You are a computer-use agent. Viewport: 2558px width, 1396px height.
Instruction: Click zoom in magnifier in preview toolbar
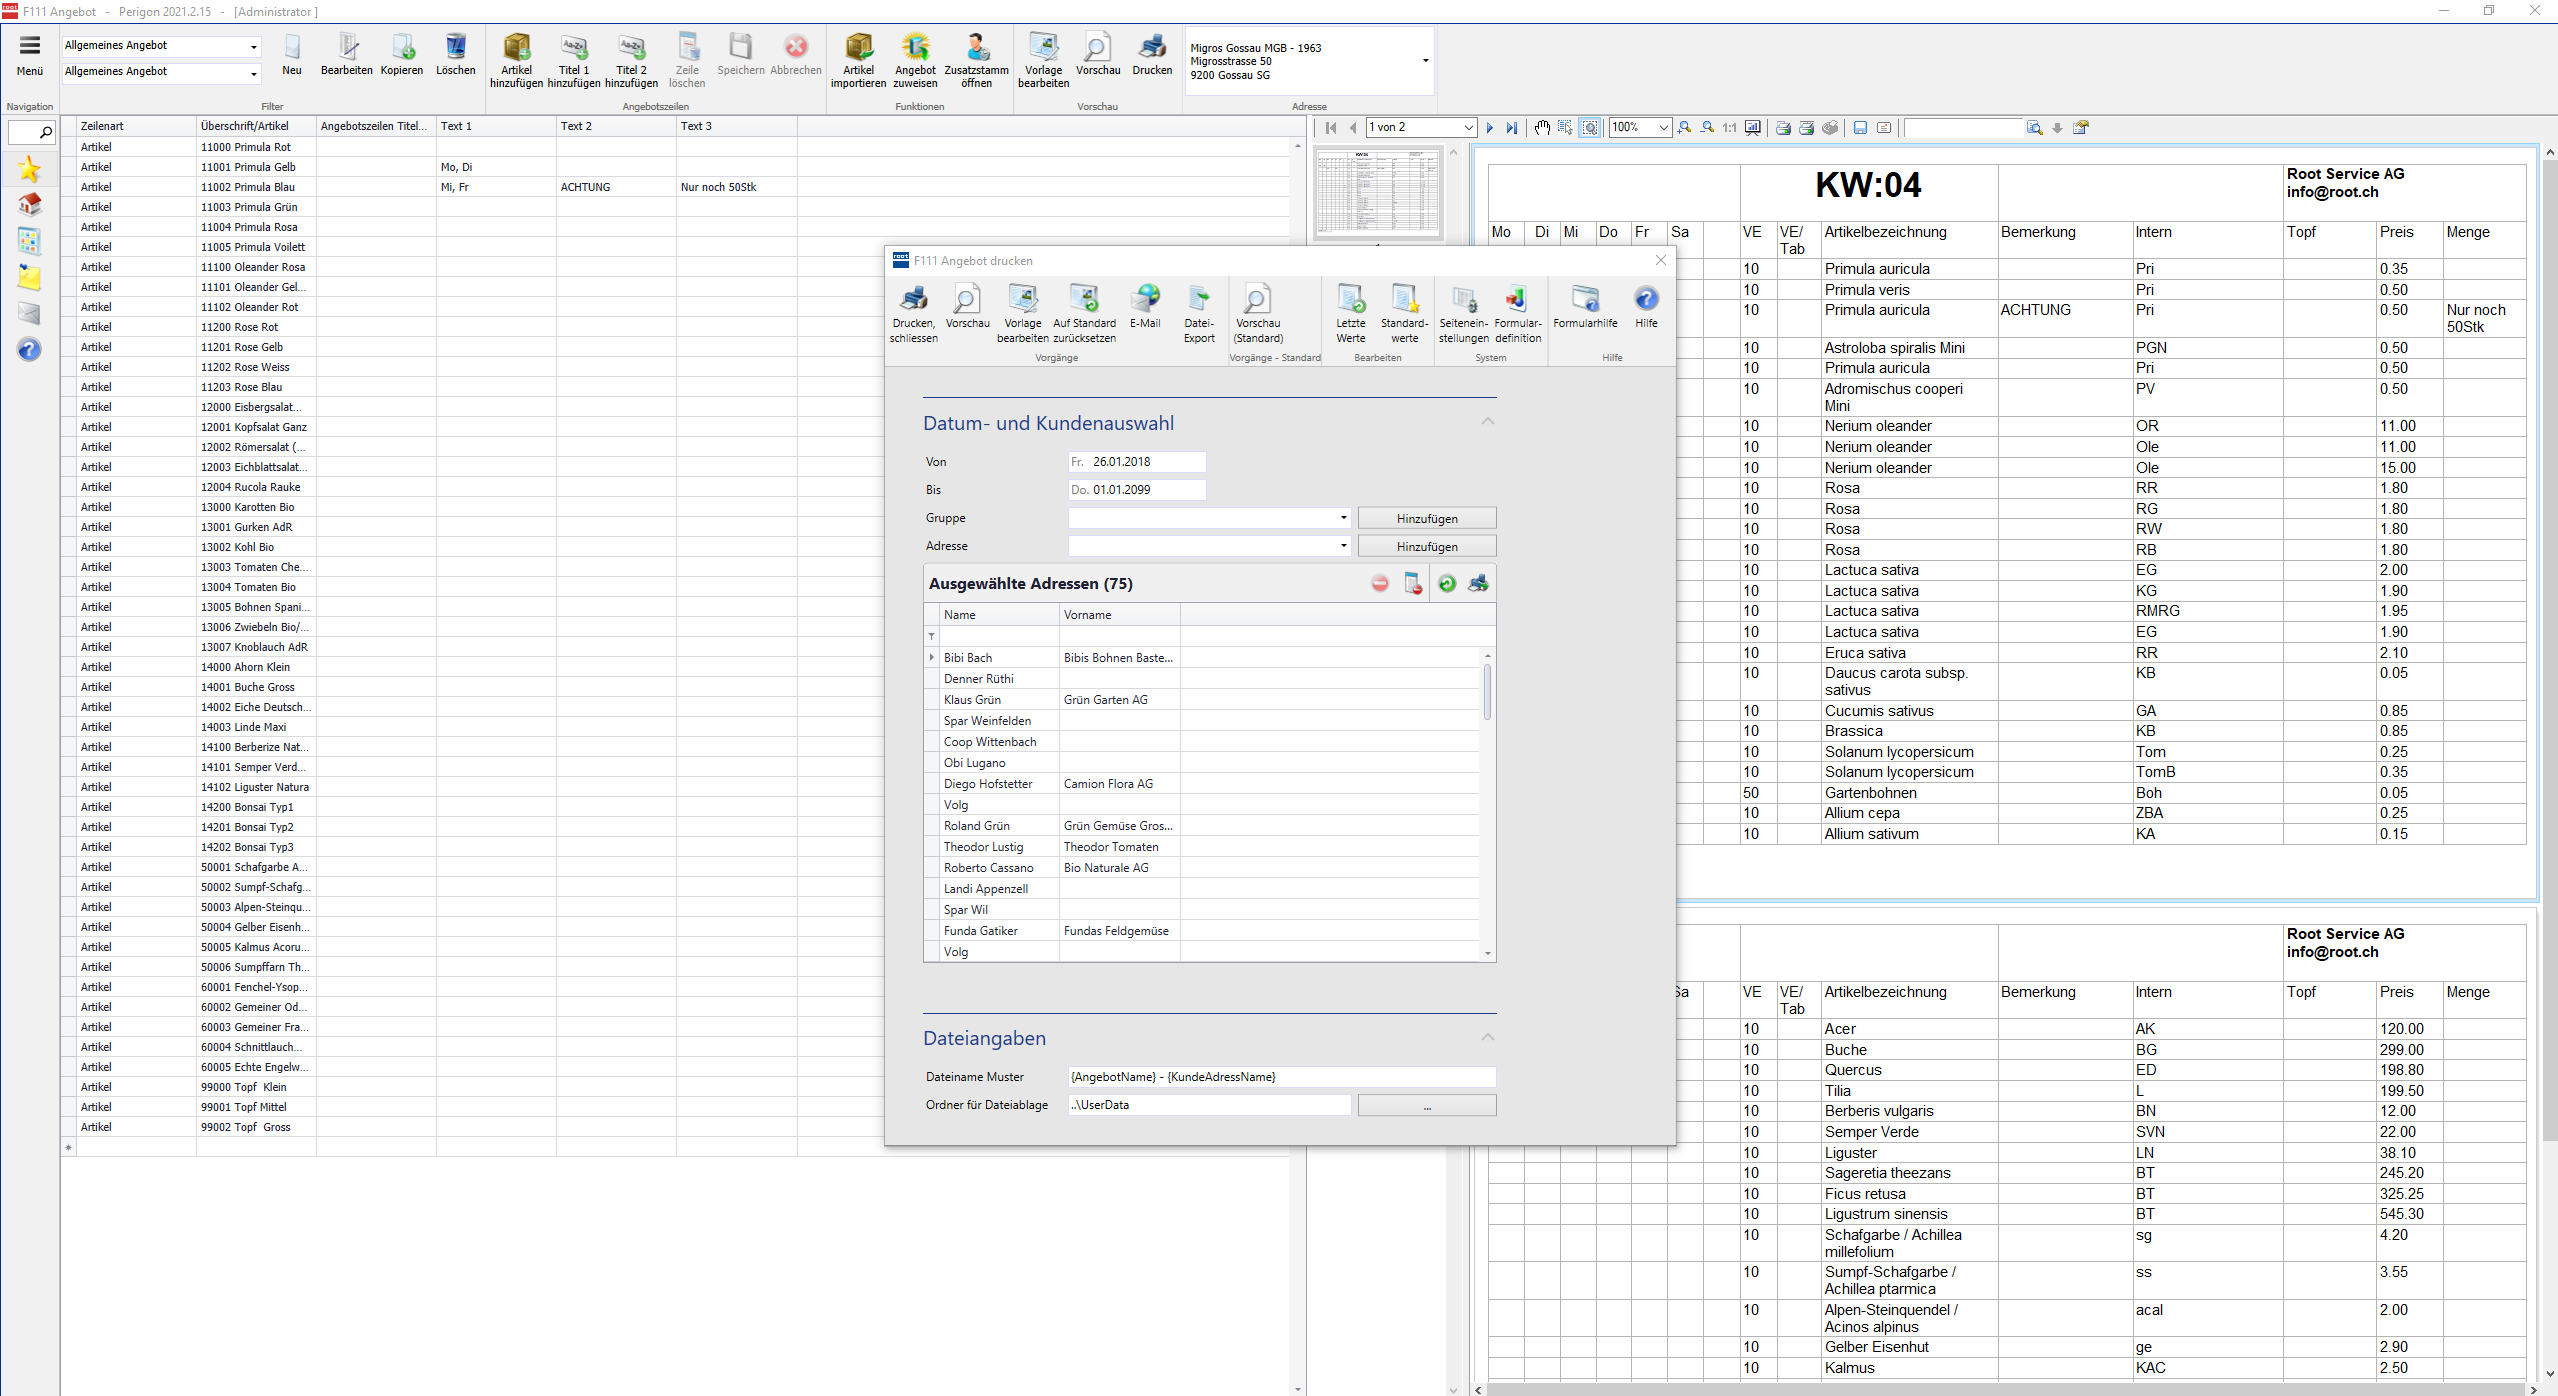(1685, 128)
